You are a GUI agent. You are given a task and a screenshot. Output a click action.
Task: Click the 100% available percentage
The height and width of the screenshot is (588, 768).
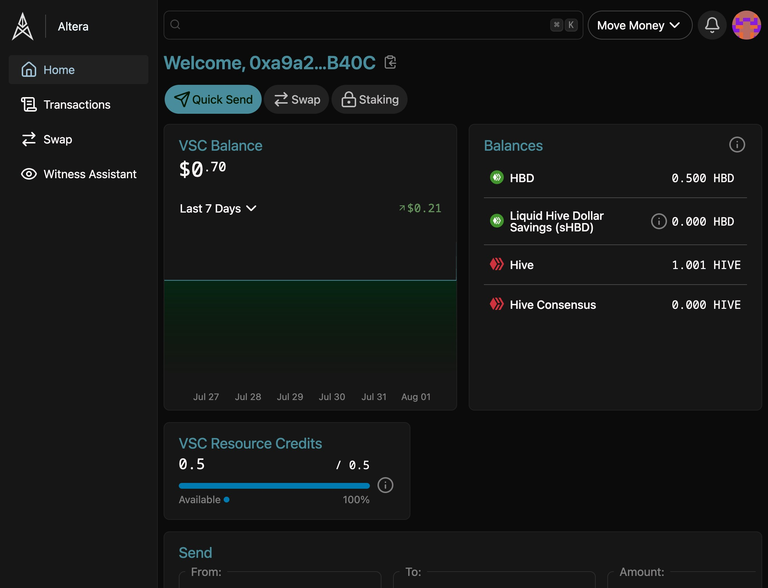coord(356,500)
